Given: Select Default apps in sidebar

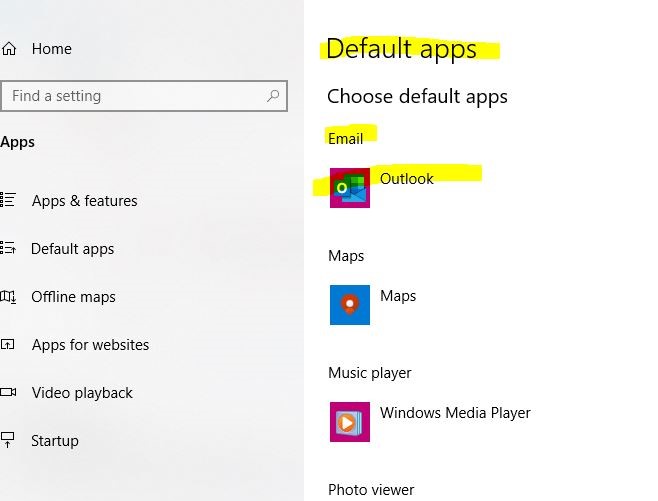Looking at the screenshot, I should pyautogui.click(x=72, y=249).
